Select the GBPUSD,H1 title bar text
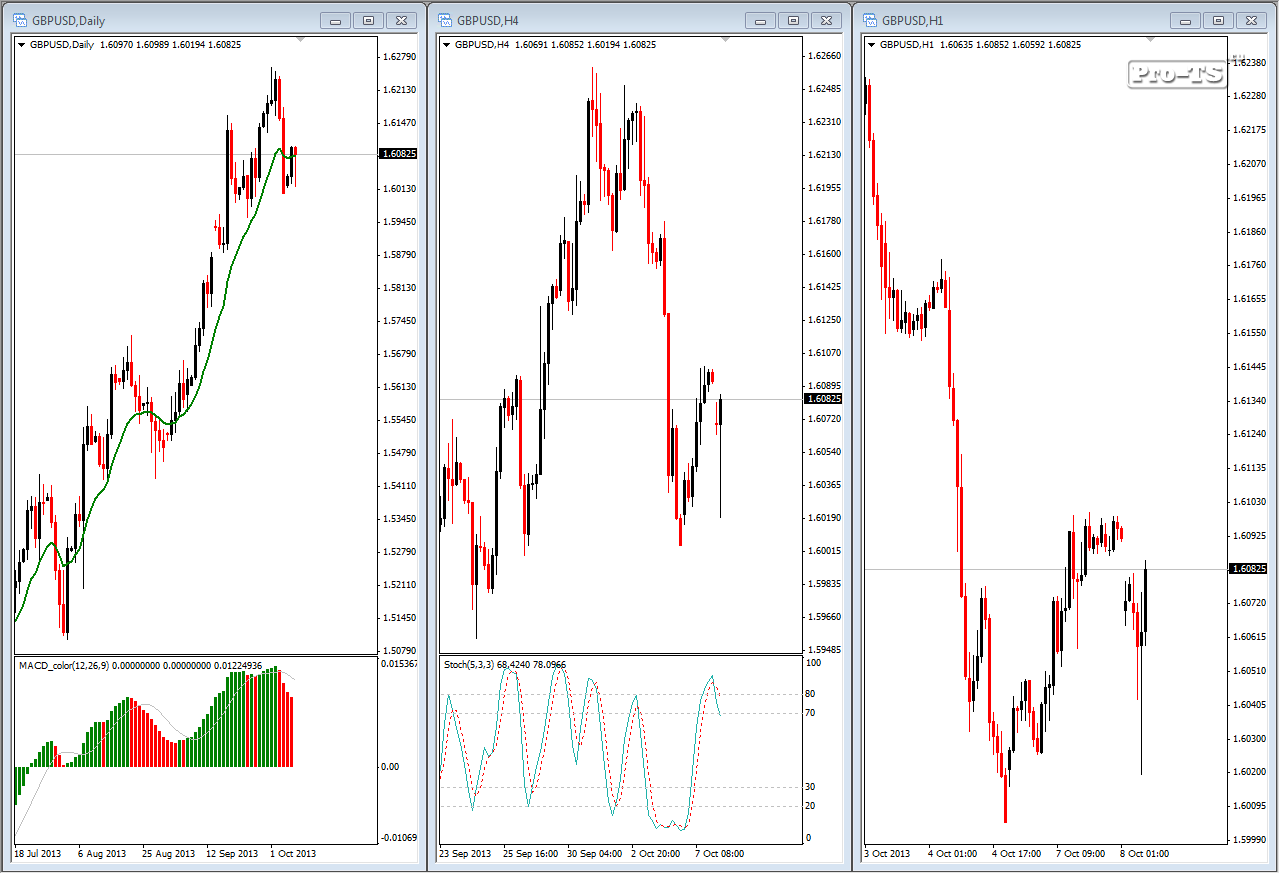This screenshot has width=1280, height=874. tap(913, 20)
